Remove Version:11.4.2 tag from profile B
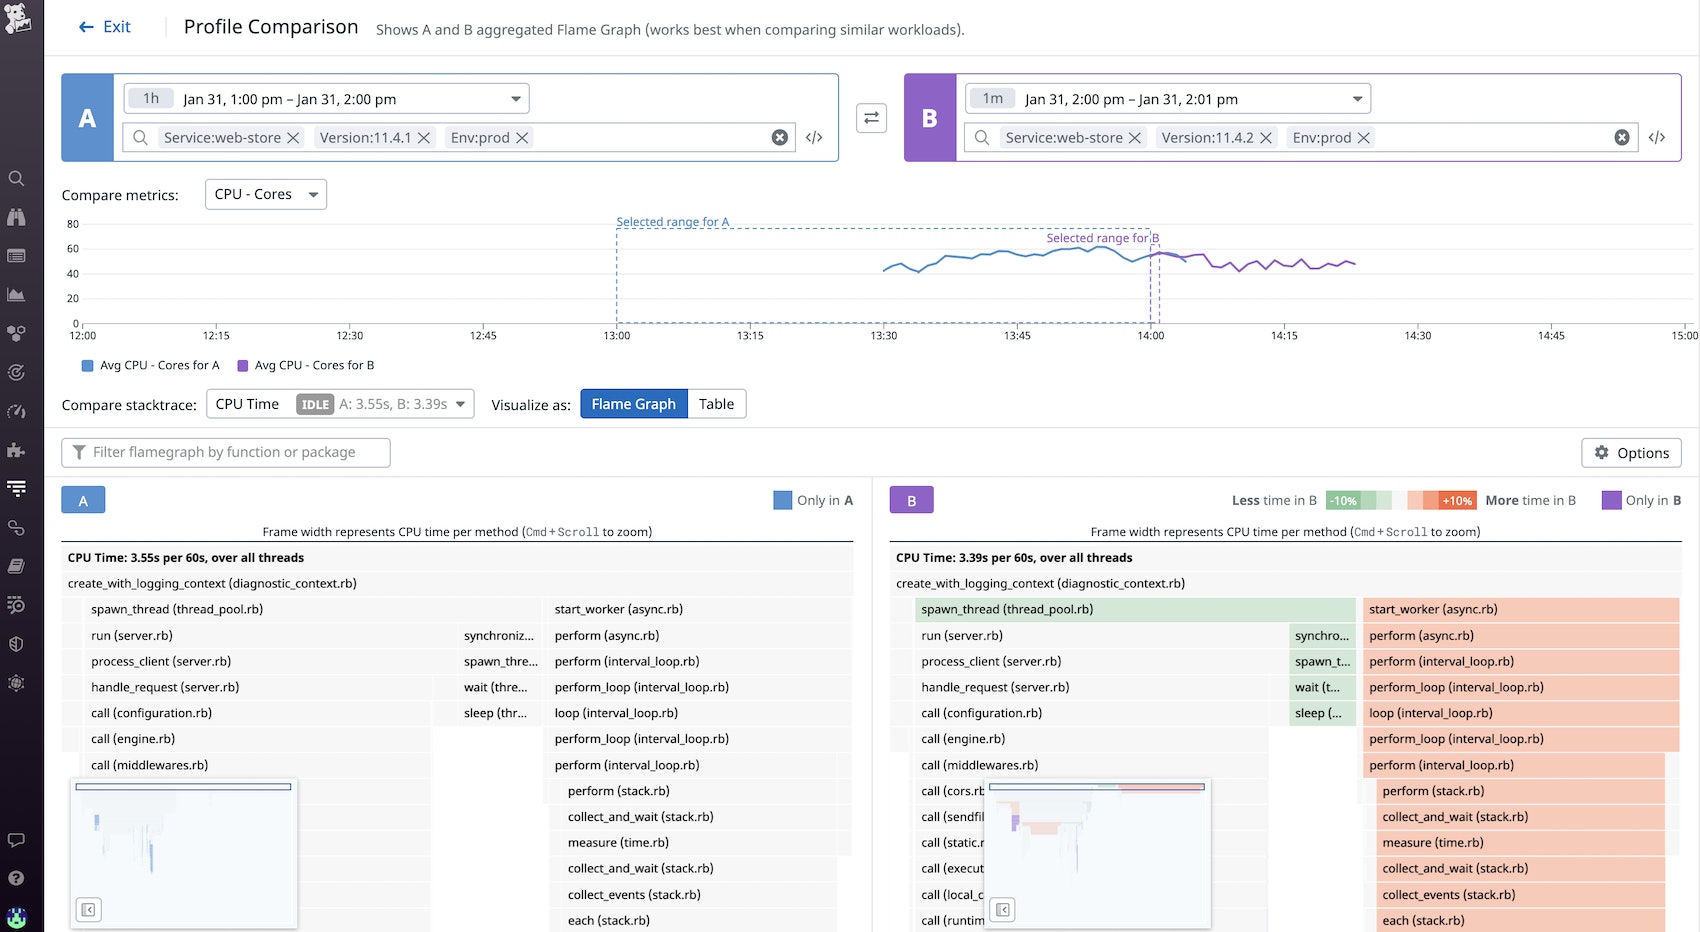This screenshot has width=1700, height=932. pos(1266,138)
